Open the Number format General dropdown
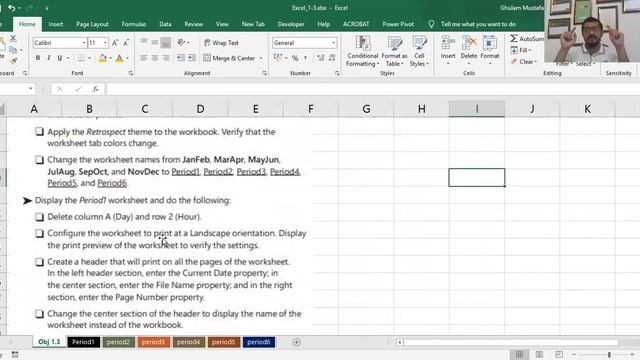The image size is (640, 360). (x=333, y=43)
